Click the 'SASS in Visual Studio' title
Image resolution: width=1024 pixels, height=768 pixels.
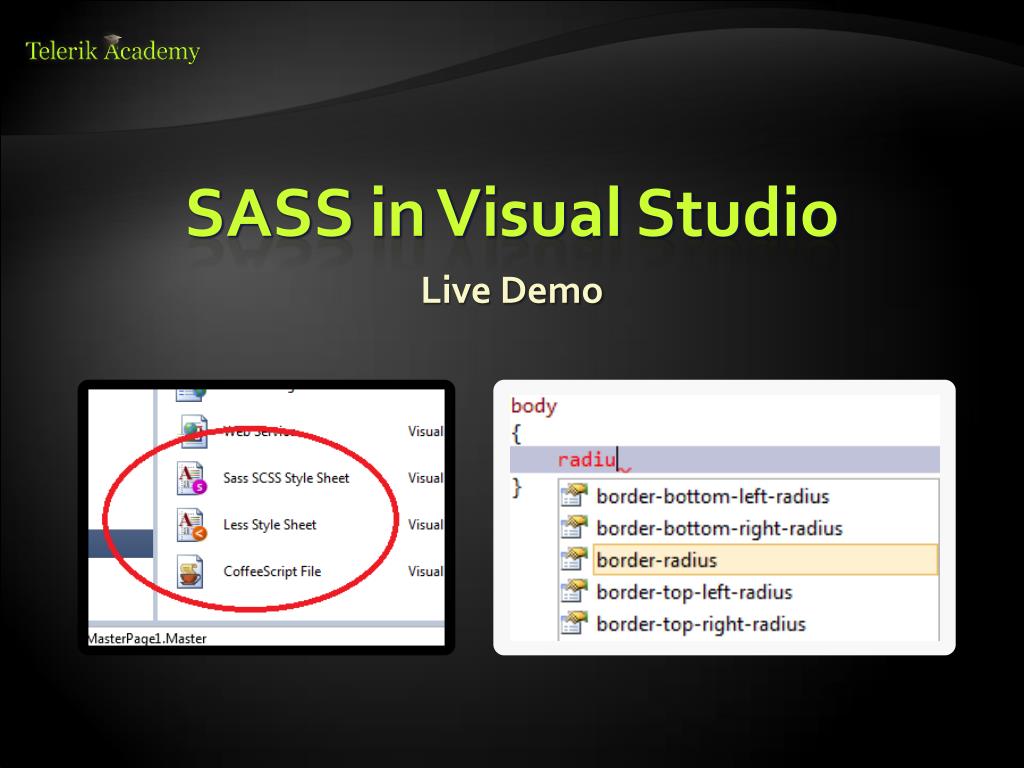(x=512, y=212)
